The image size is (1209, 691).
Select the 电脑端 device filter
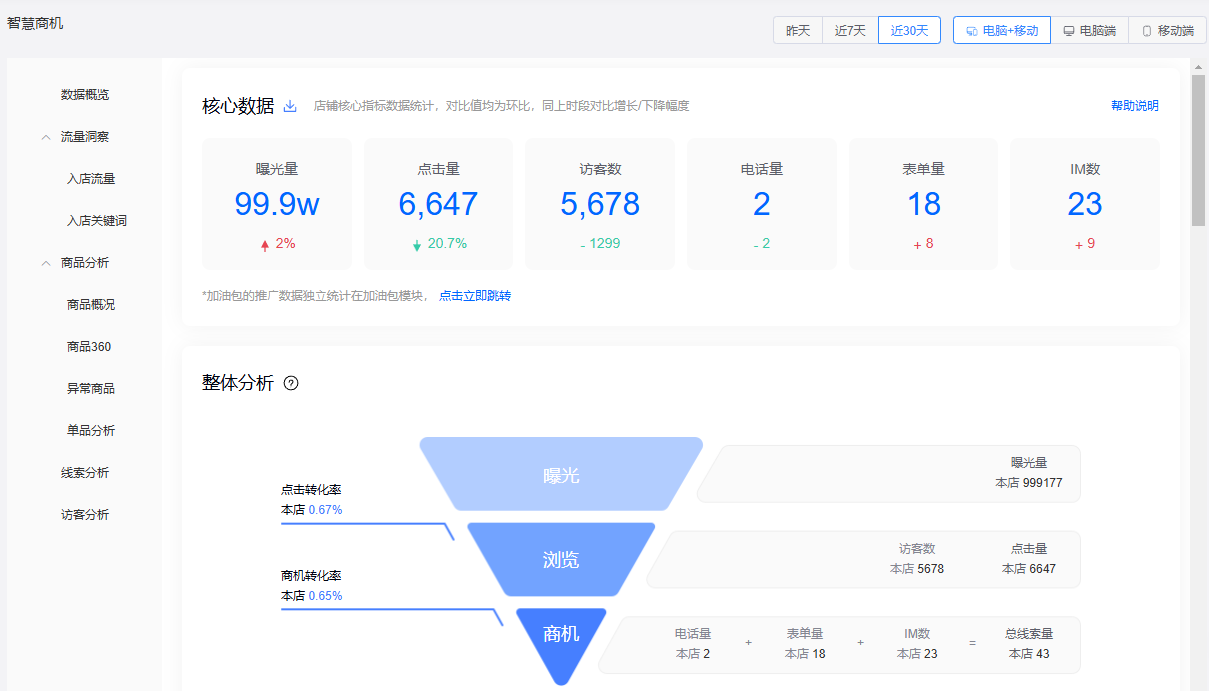coord(1089,30)
